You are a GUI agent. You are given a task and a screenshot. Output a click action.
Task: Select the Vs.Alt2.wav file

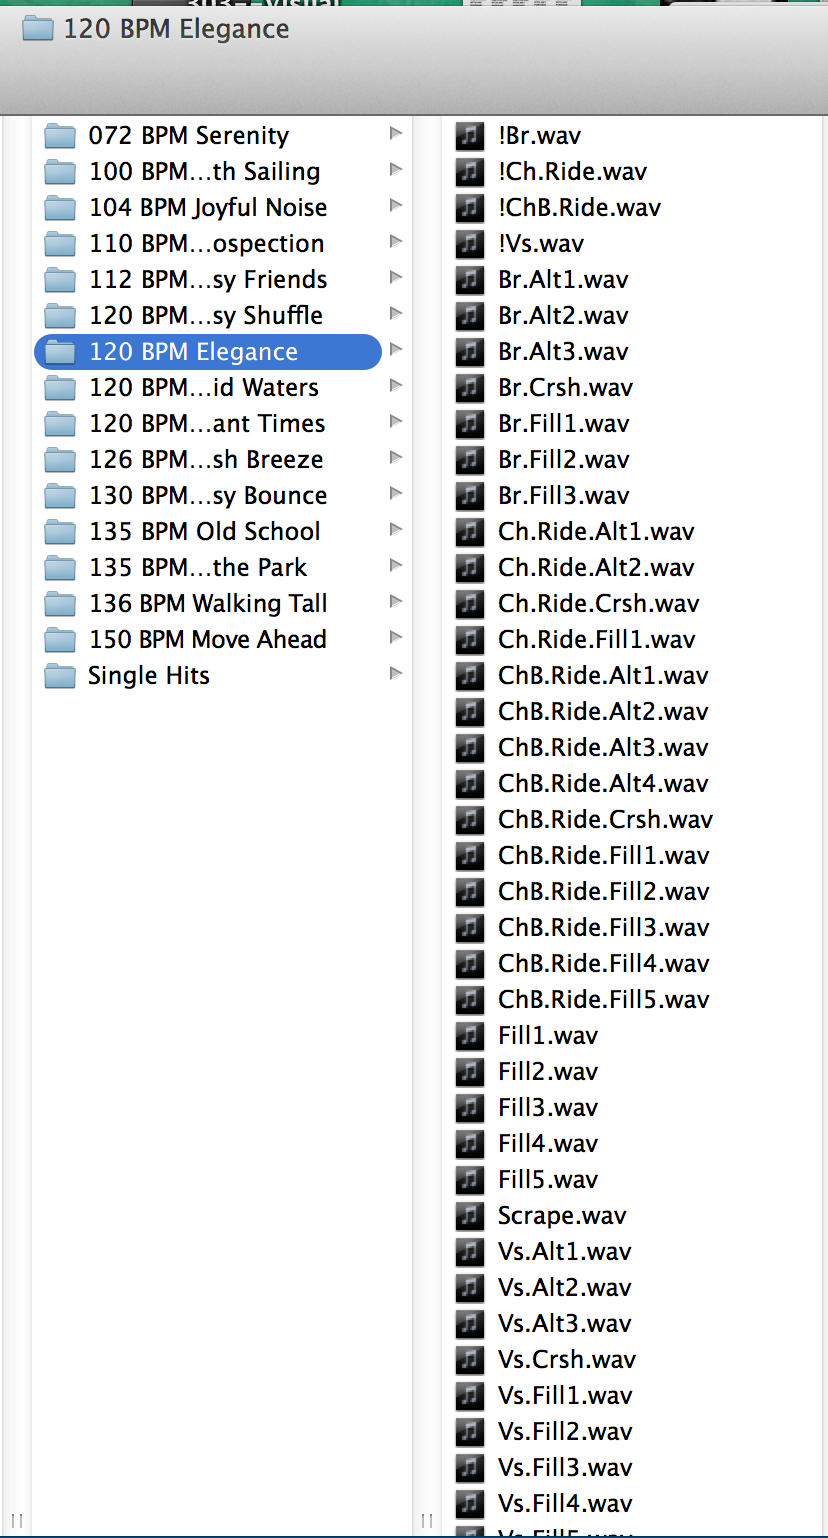point(564,1288)
